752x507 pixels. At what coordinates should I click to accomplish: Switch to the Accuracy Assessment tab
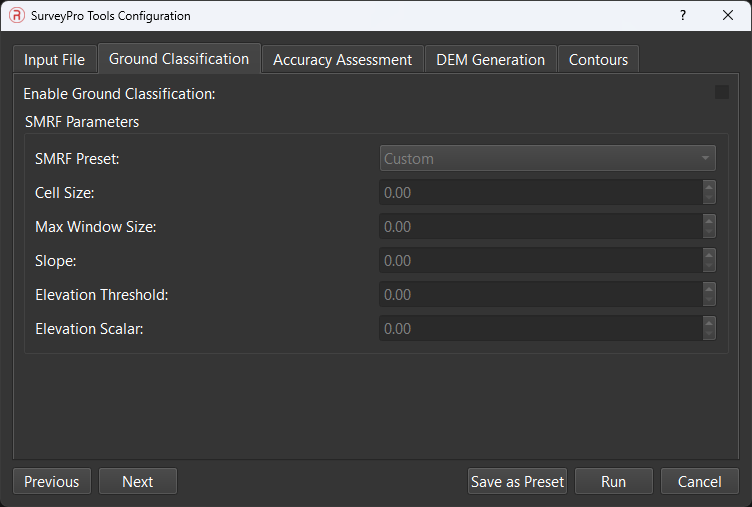pos(342,60)
